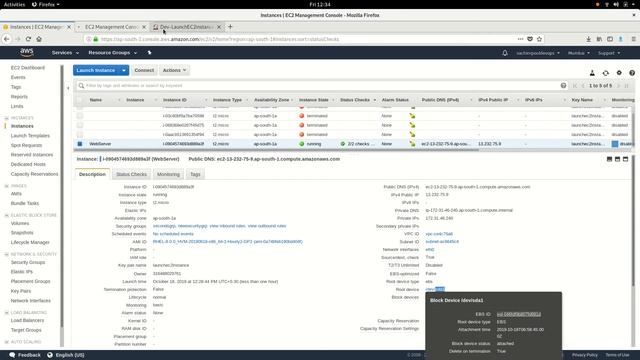Open the Mumbai region dropdown
640x360 pixels.
578,53
